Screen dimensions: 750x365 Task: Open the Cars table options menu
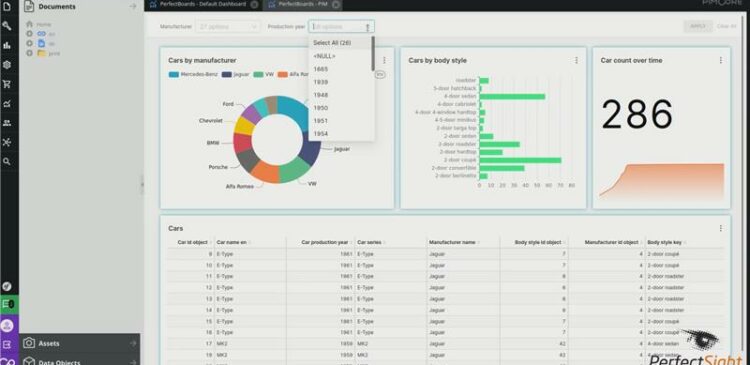click(721, 228)
